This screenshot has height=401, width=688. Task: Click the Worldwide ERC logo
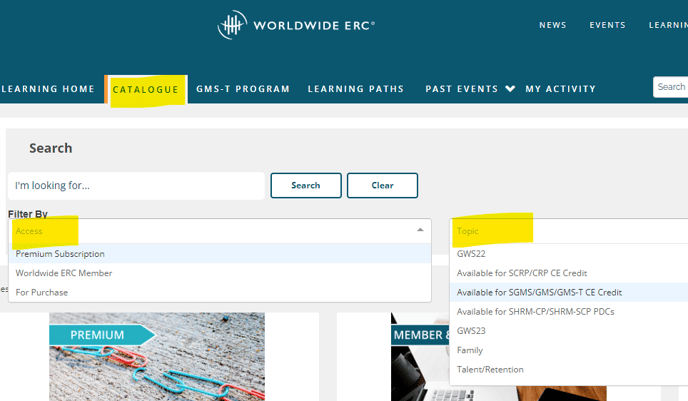pyautogui.click(x=296, y=25)
